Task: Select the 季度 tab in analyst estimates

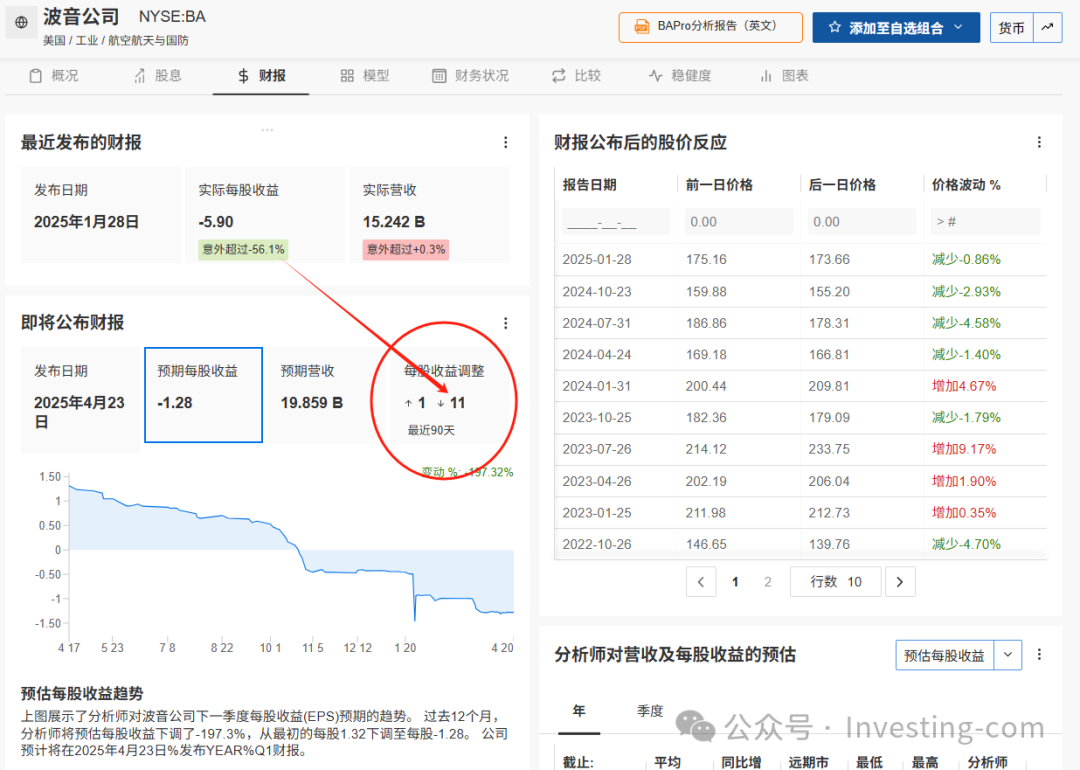Action: [650, 711]
